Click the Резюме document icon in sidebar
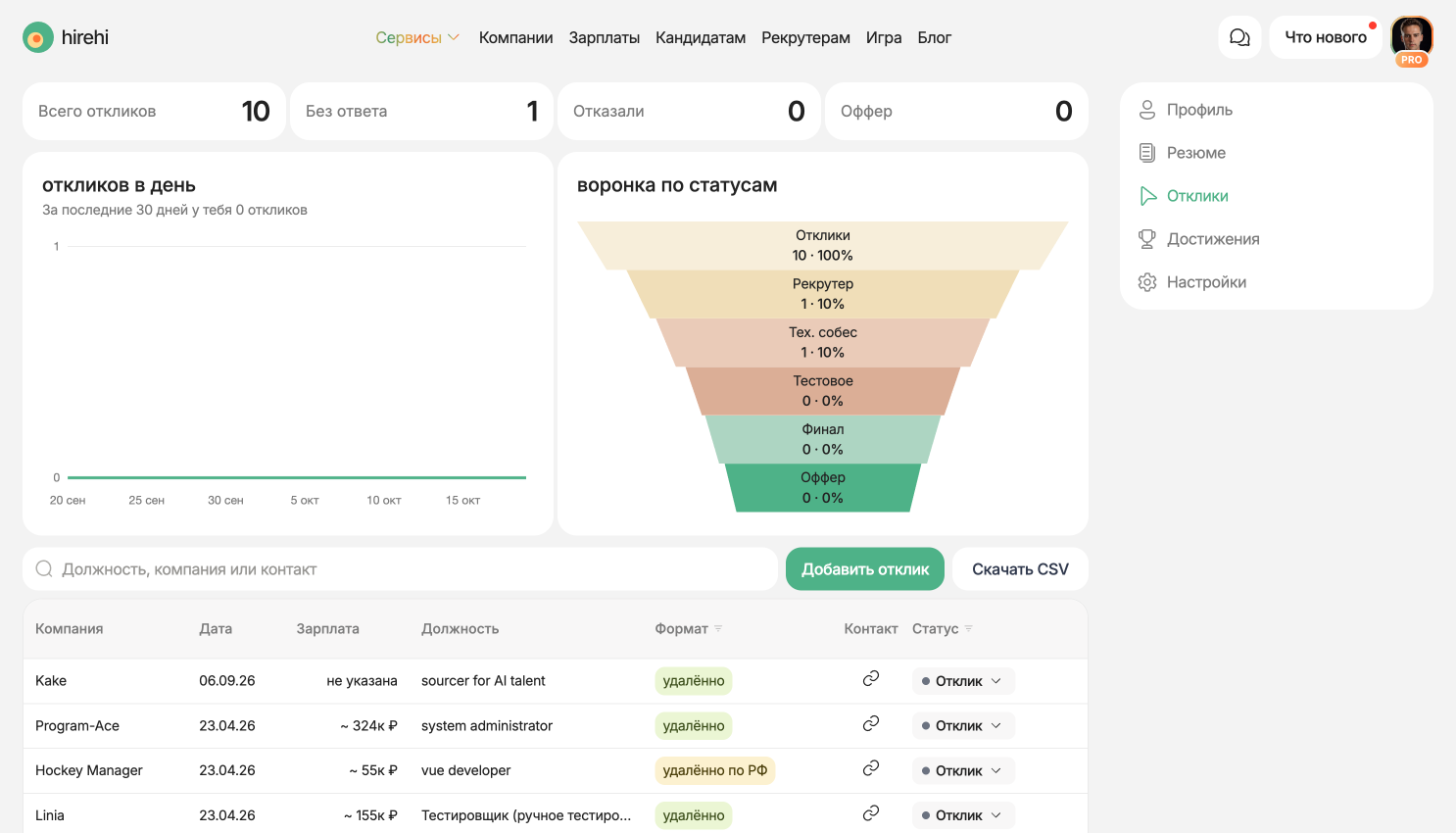Viewport: 1456px width, 833px height. click(x=1147, y=153)
